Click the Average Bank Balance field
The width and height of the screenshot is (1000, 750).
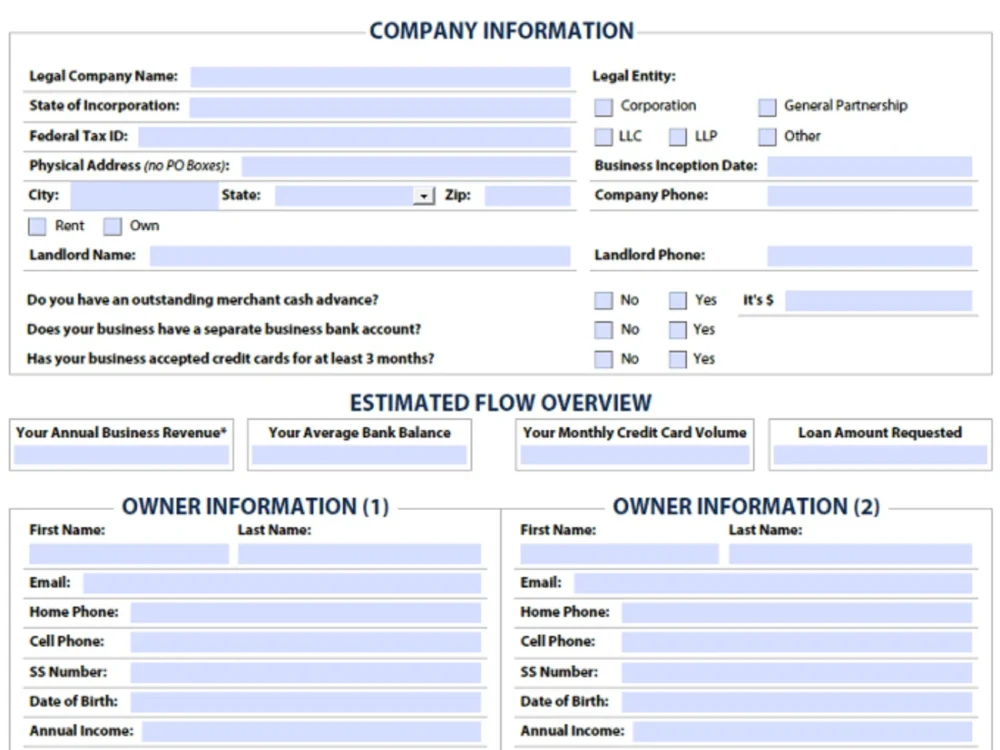360,455
